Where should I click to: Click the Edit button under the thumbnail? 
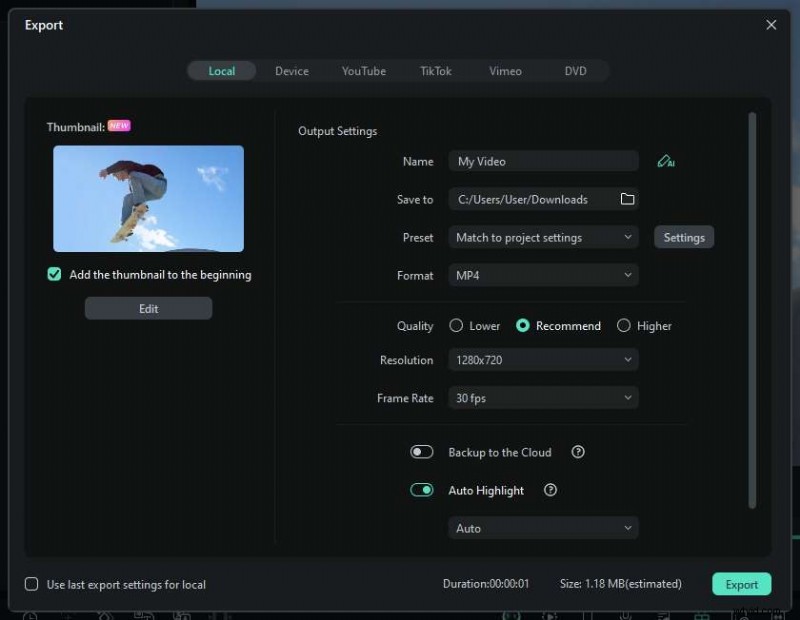148,308
